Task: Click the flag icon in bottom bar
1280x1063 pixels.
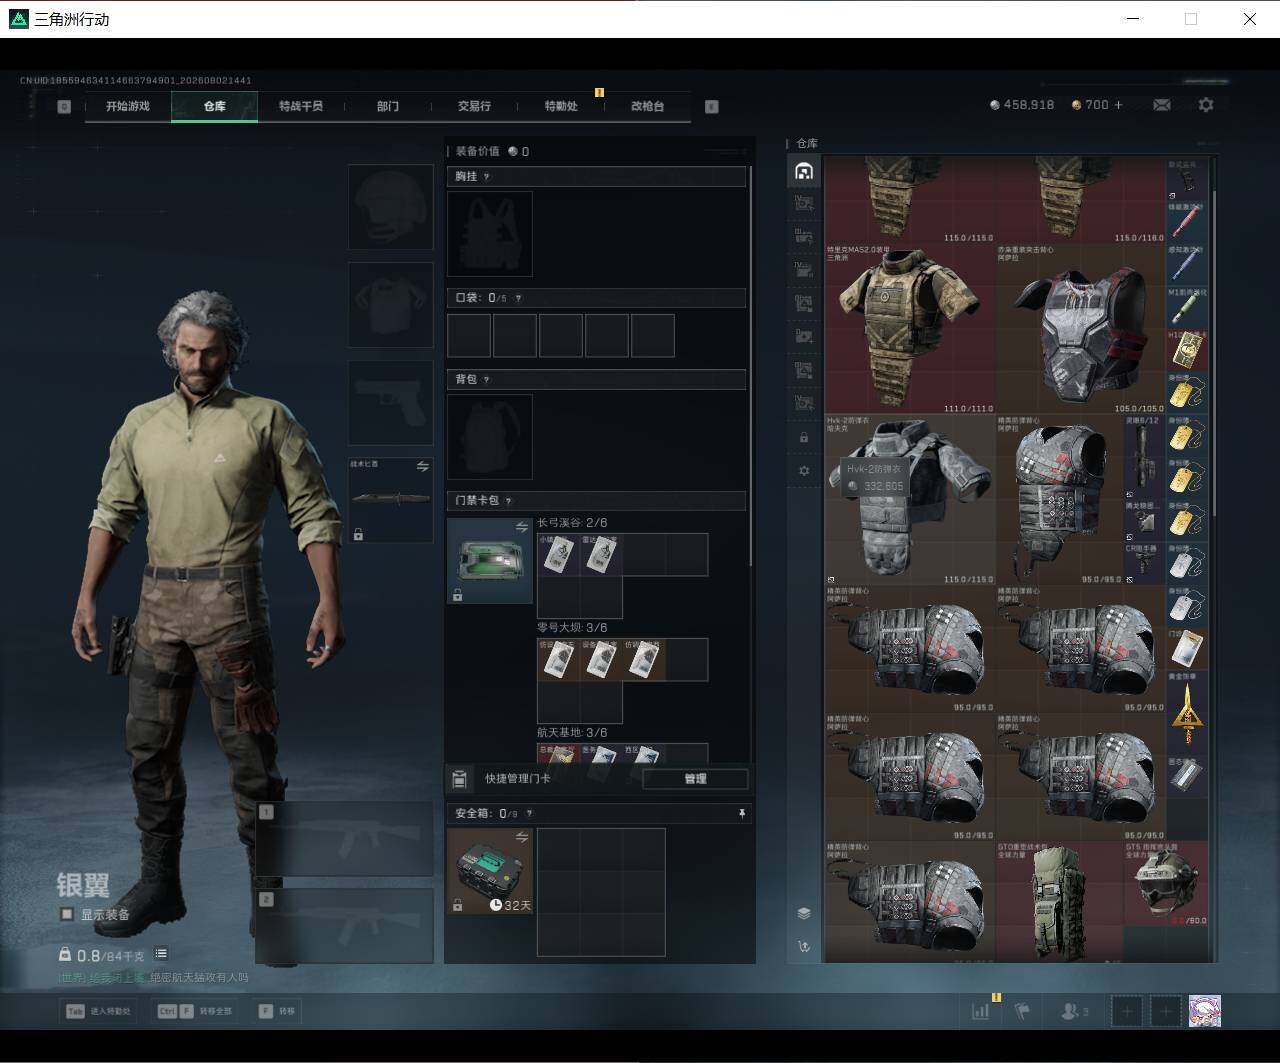Action: [x=1022, y=1011]
